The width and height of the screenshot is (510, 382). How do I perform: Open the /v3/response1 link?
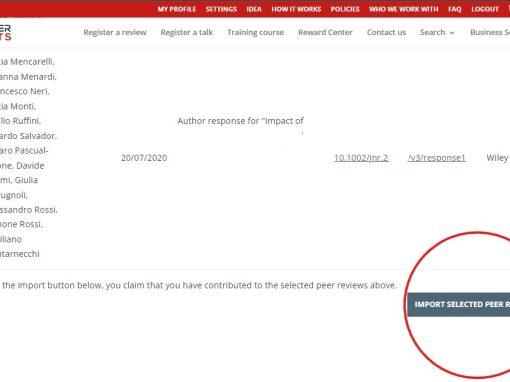tap(436, 158)
